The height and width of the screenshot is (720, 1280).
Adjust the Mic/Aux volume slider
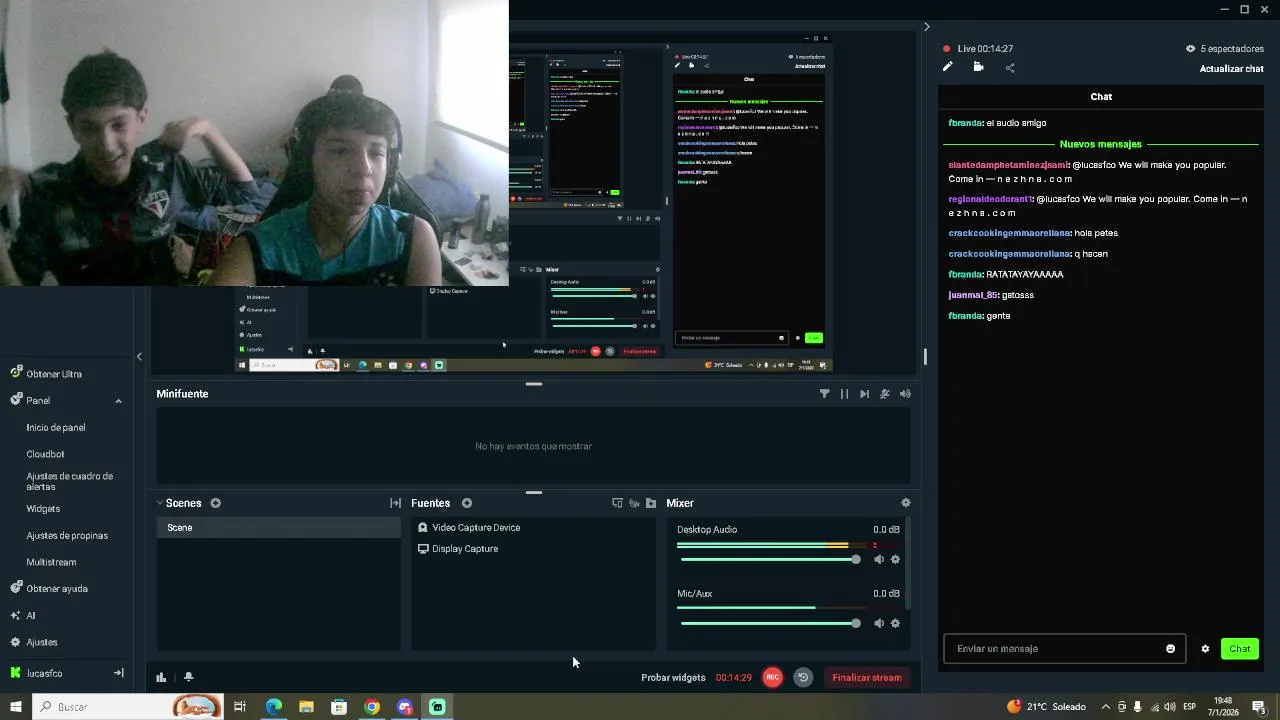pos(770,623)
